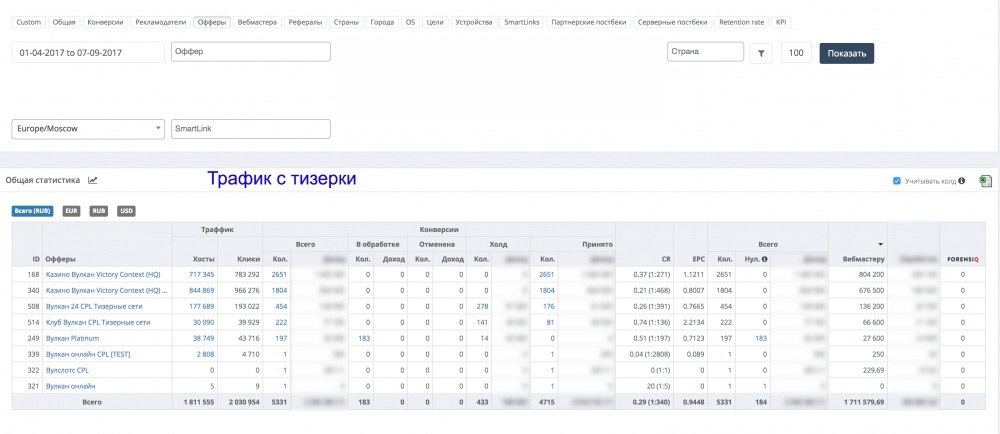Click hosts value 844 869
This screenshot has height=434, width=1000.
coord(202,291)
